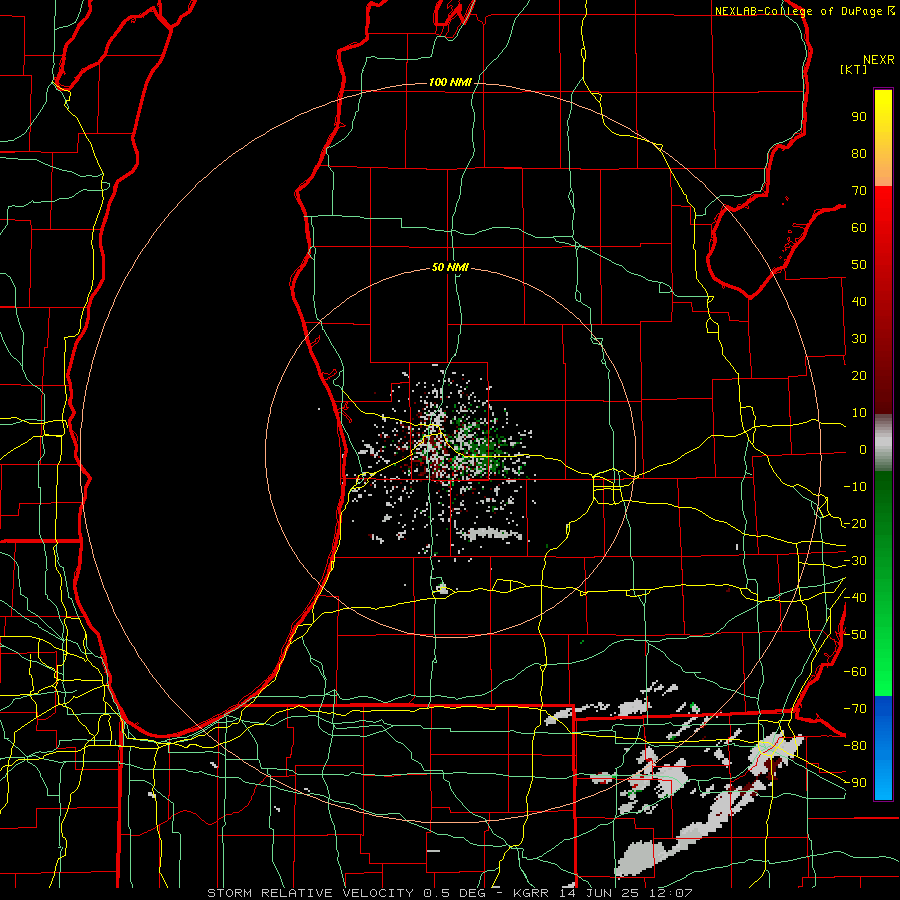Select the -80 scale label
The height and width of the screenshot is (900, 900).
click(855, 746)
